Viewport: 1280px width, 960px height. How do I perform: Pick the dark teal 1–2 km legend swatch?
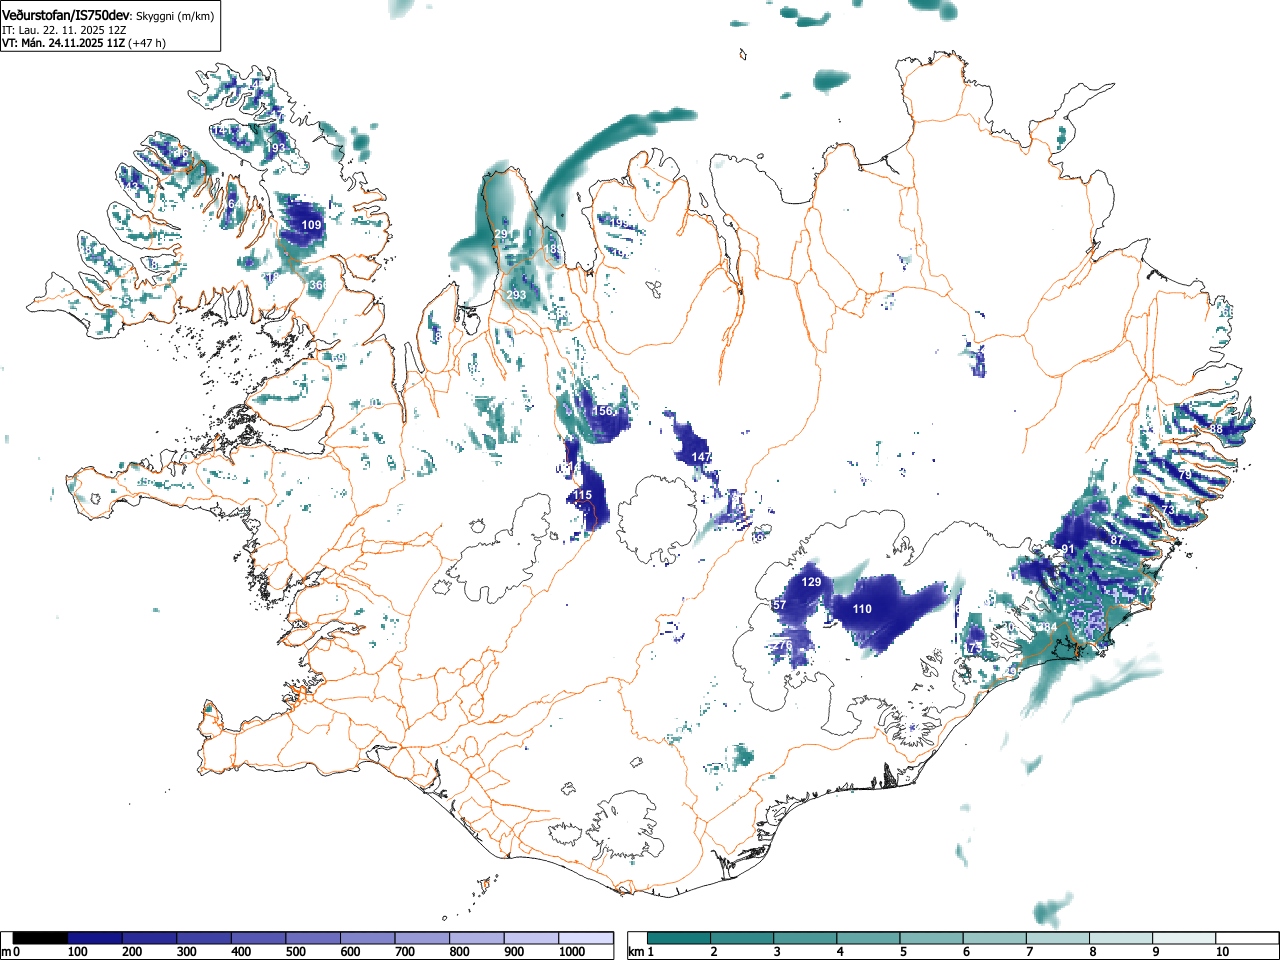click(680, 938)
